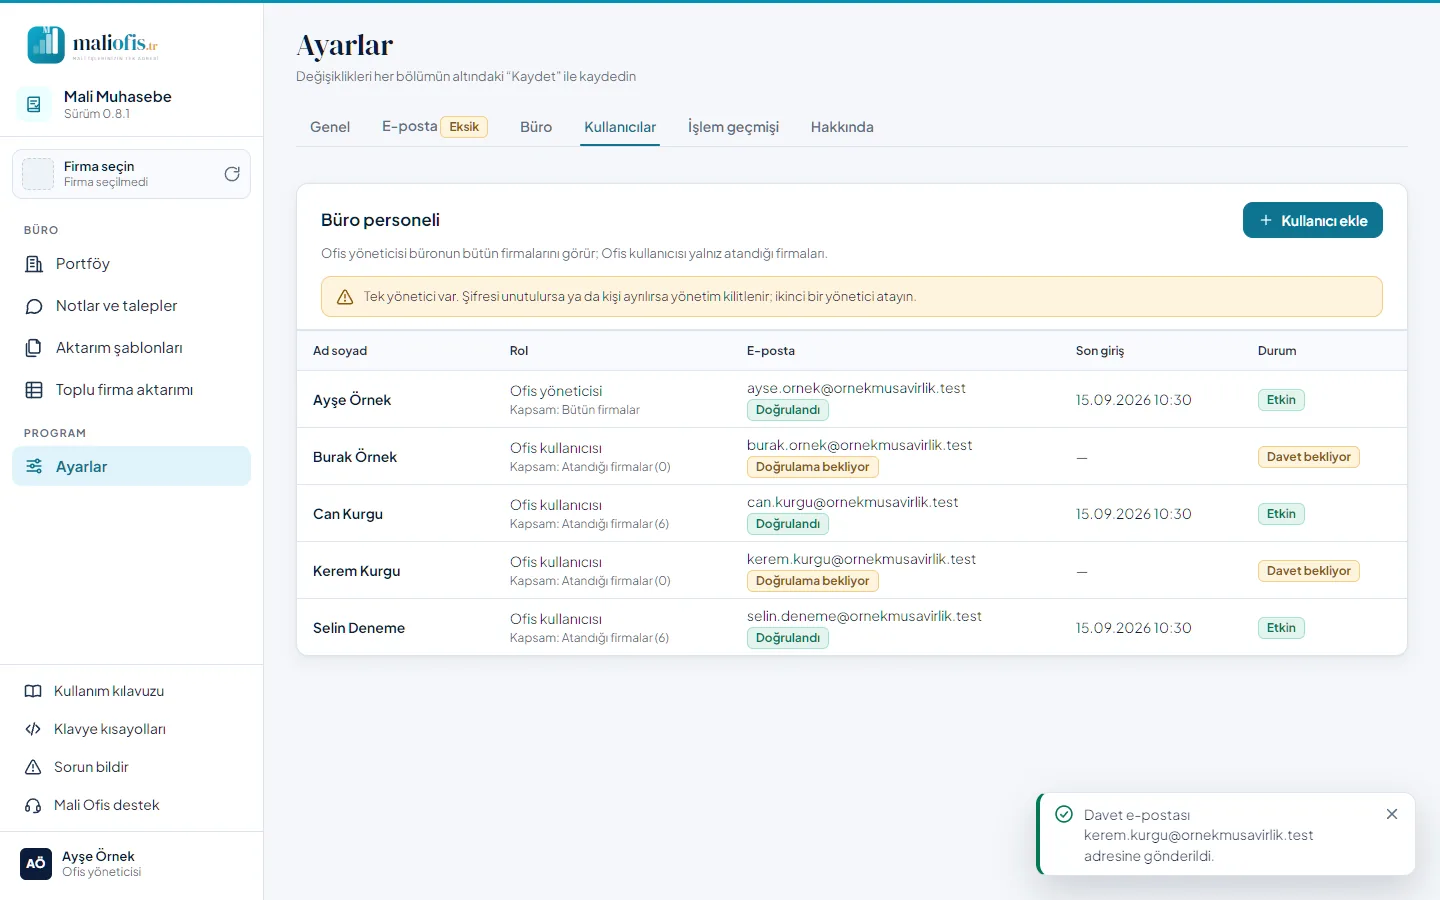The height and width of the screenshot is (900, 1440).
Task: Click Doğrulama bekliyor badge under kerem.kurgu email
Action: coord(813,581)
